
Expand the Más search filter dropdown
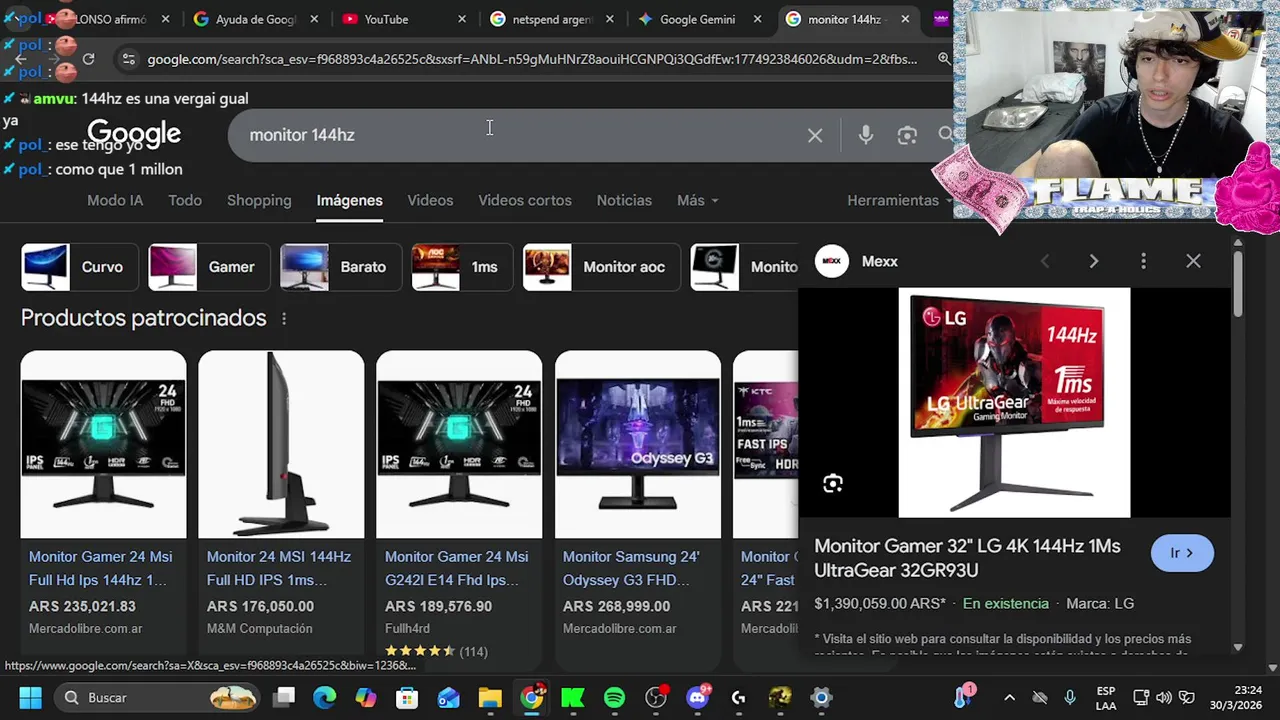click(x=697, y=200)
